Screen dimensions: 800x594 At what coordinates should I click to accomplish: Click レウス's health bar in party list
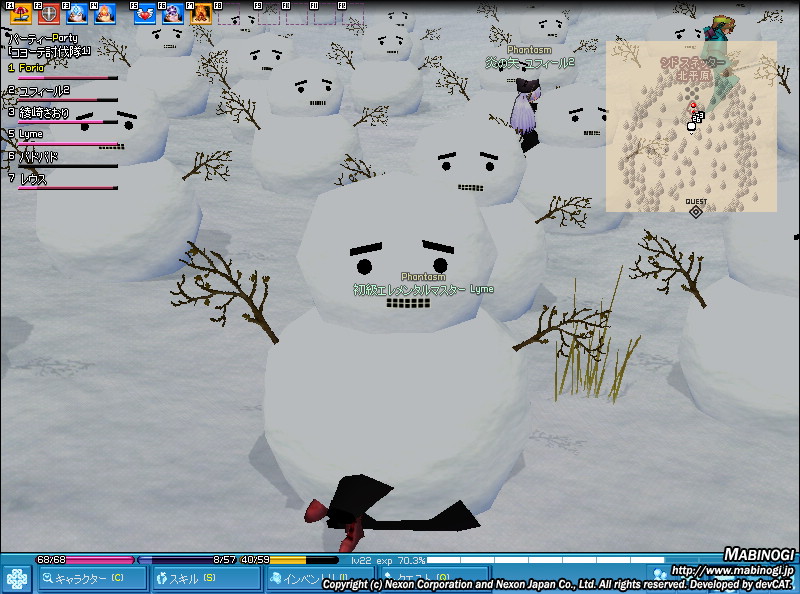pos(68,188)
